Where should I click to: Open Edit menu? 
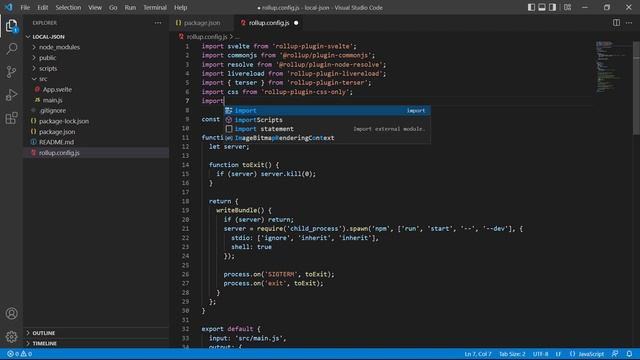(42, 7)
